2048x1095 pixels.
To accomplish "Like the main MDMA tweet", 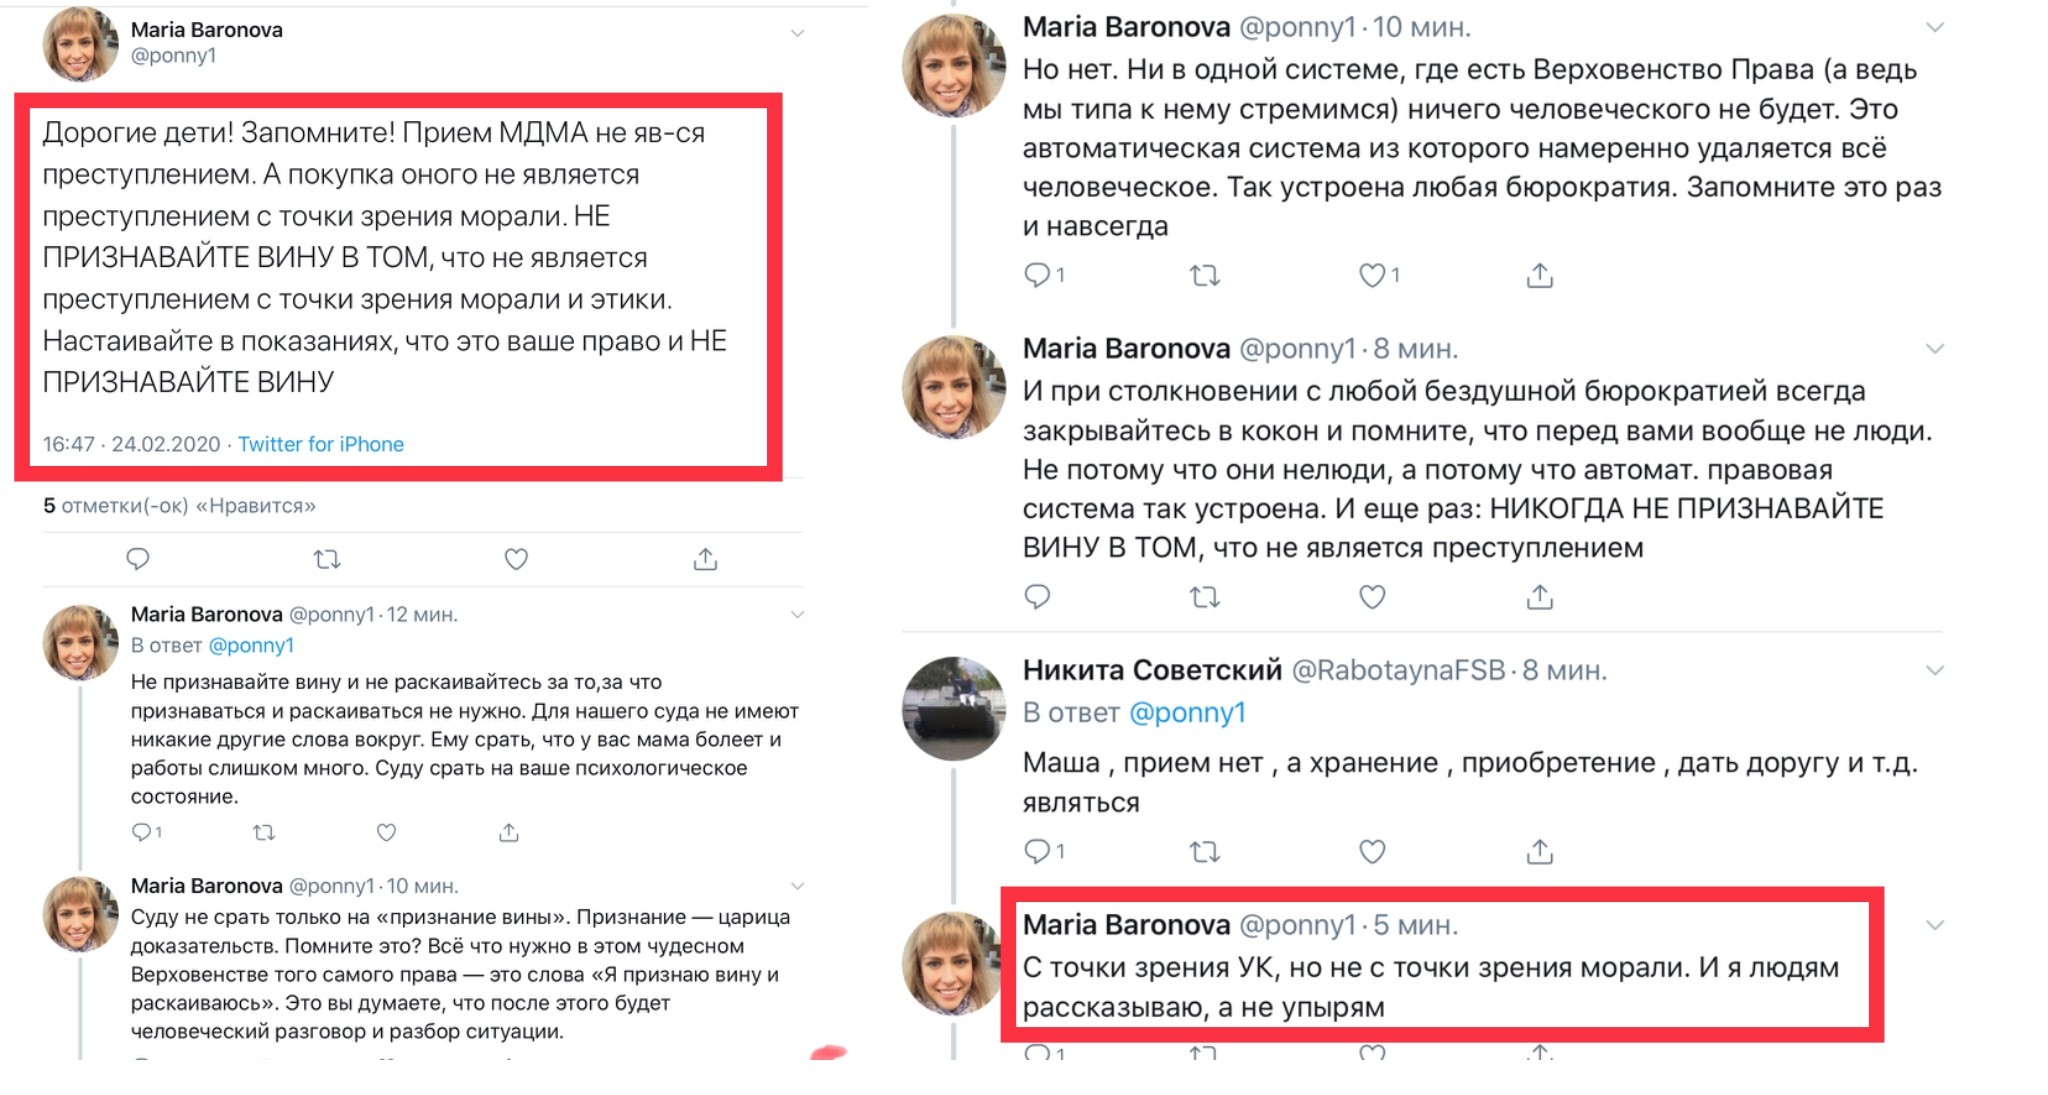I will [x=515, y=559].
